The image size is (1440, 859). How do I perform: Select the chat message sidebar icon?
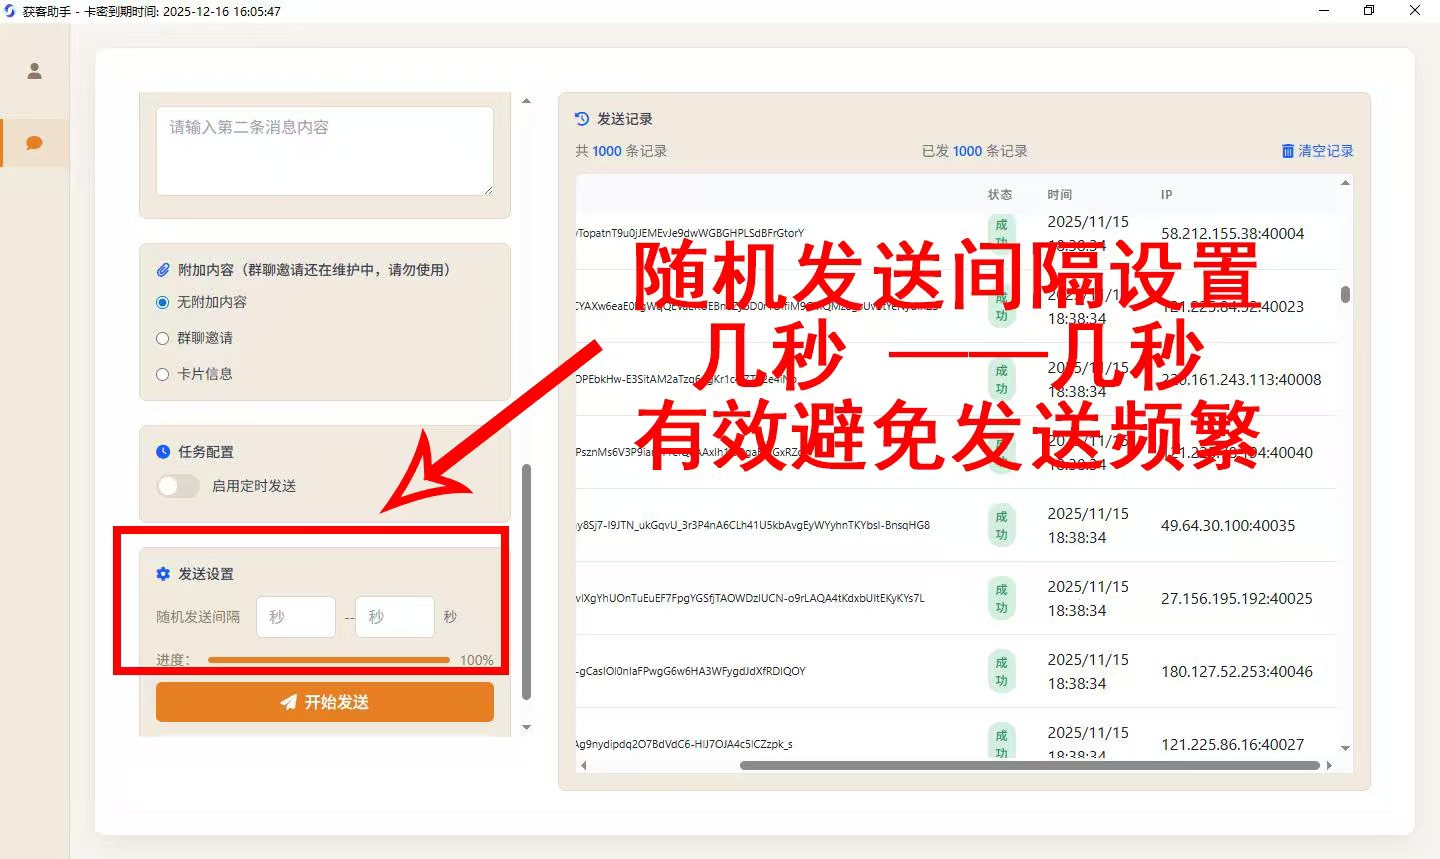34,143
